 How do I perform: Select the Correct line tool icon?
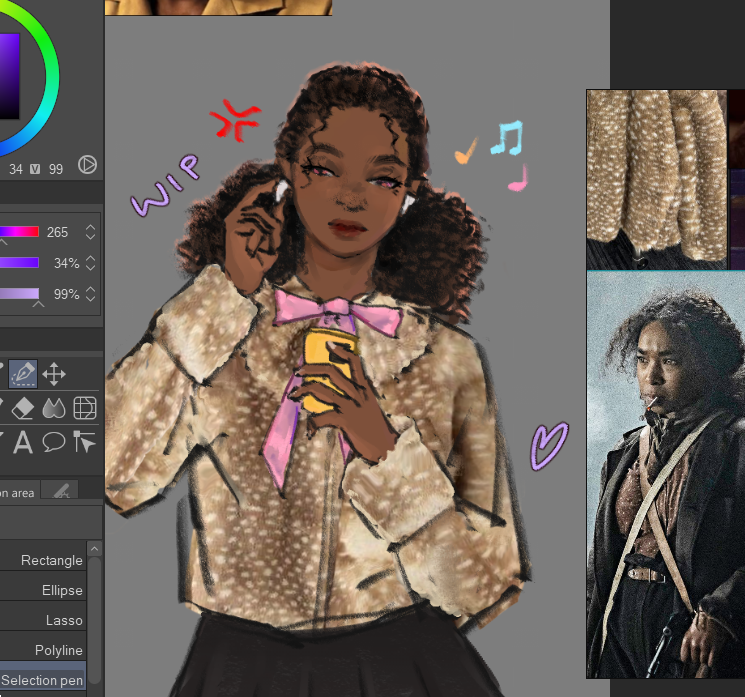tap(85, 442)
